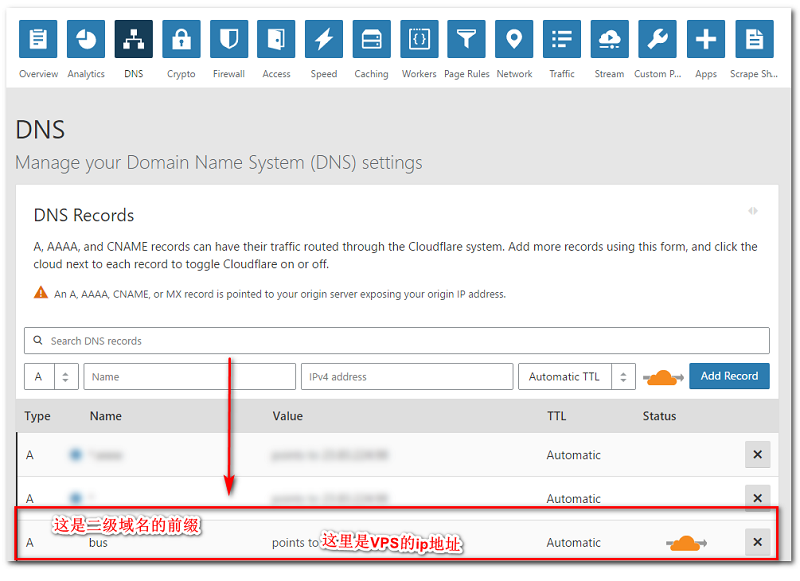The width and height of the screenshot is (800, 581).
Task: Open the Overview section icon
Action: click(38, 40)
